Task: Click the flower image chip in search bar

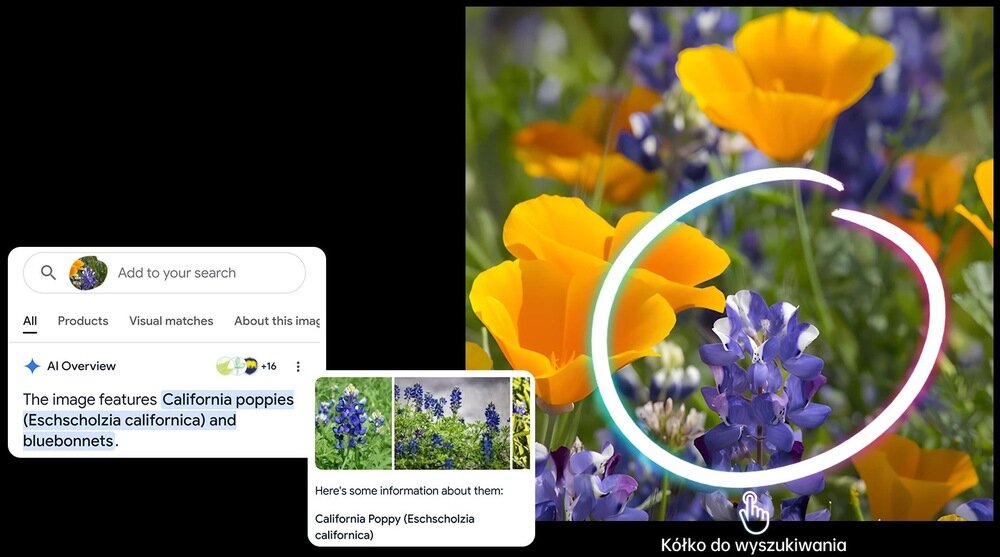Action: point(88,273)
